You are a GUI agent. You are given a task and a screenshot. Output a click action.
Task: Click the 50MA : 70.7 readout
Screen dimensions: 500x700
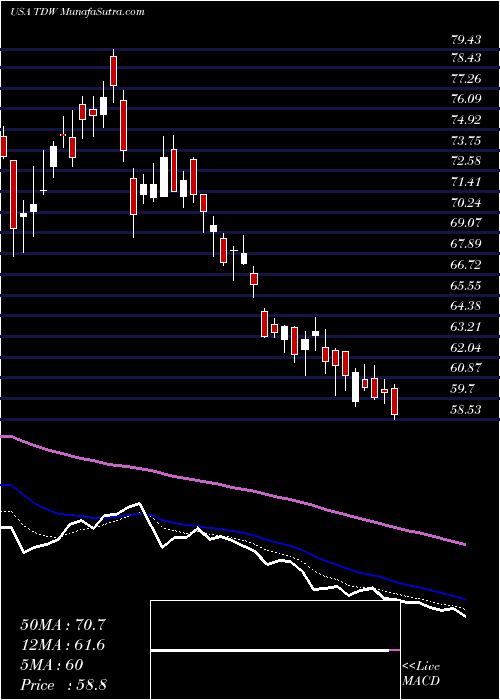[63, 625]
